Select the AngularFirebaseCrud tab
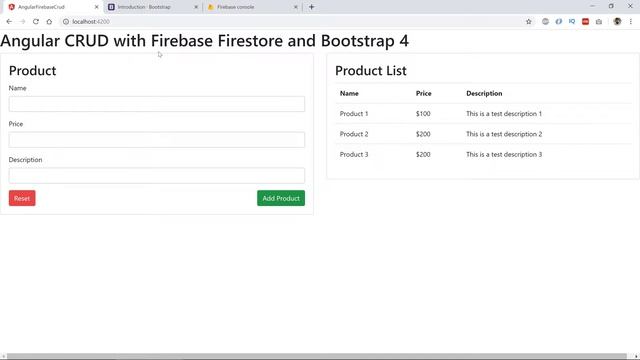Image resolution: width=640 pixels, height=360 pixels. [53, 7]
